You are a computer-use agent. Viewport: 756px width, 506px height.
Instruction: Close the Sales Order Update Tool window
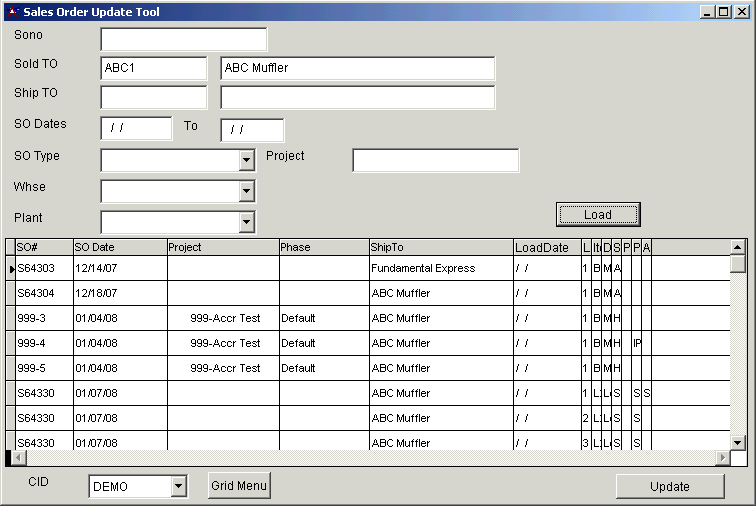[741, 12]
